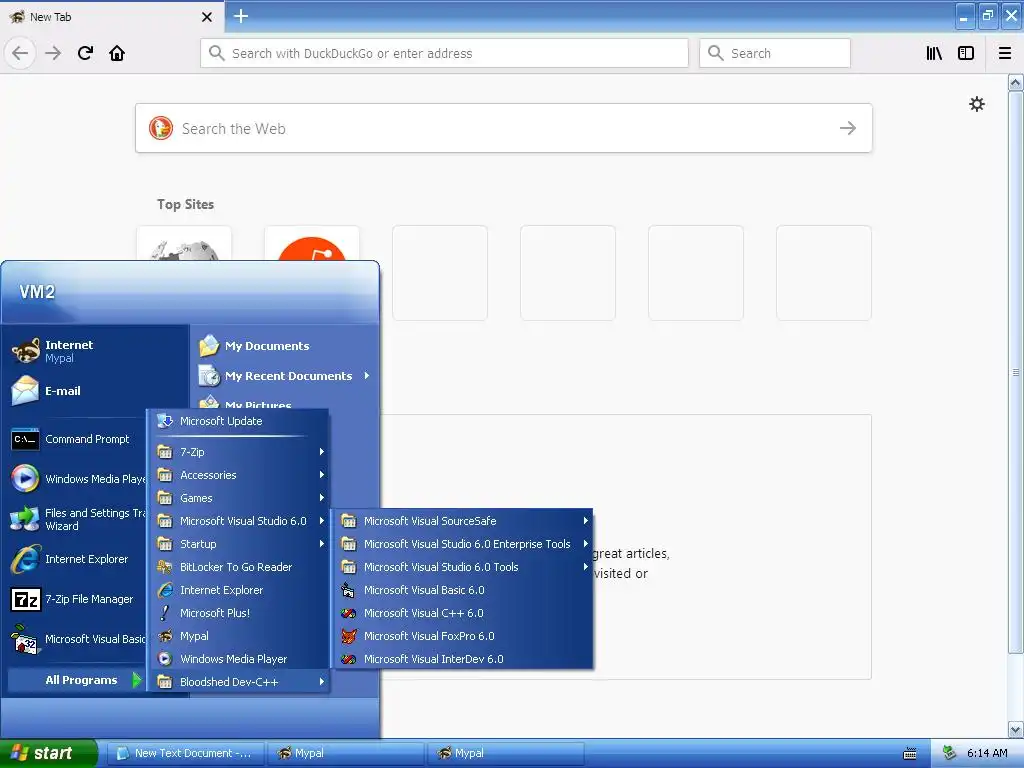This screenshot has height=768, width=1024.
Task: Click Windows Media Player icon in All Programs
Action: pos(165,658)
